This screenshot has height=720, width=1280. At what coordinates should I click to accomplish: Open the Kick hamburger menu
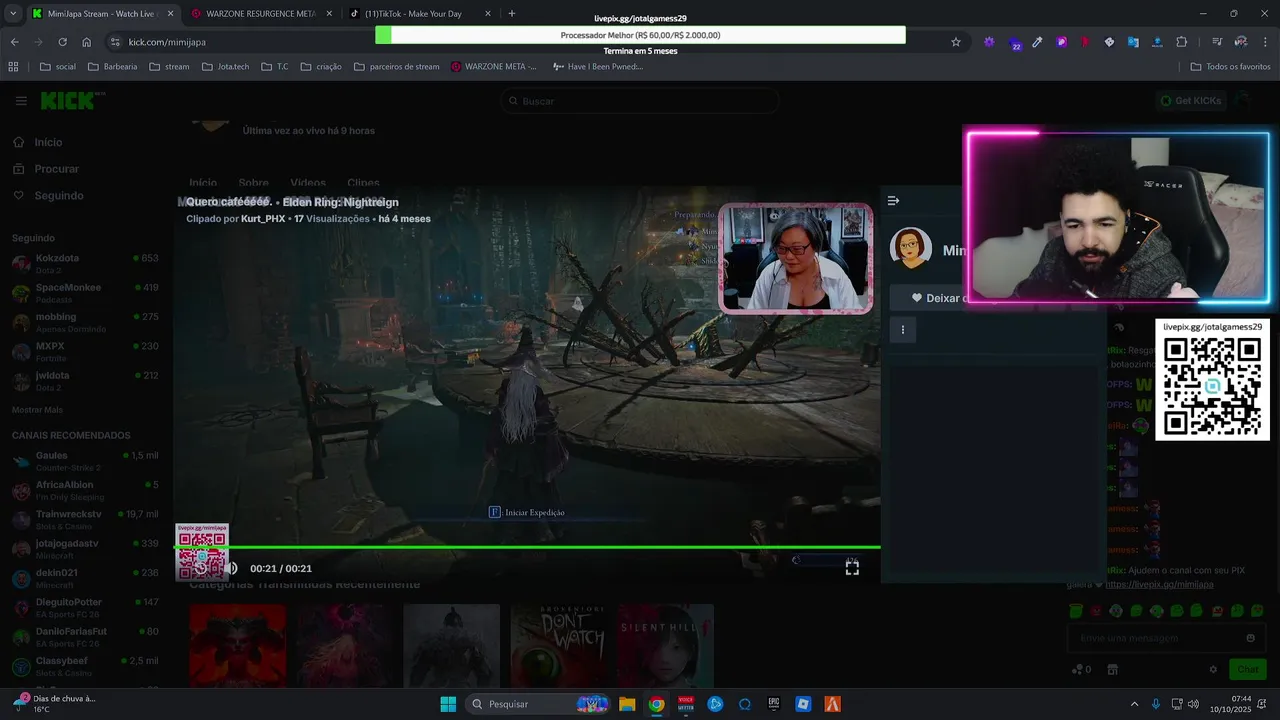[21, 101]
